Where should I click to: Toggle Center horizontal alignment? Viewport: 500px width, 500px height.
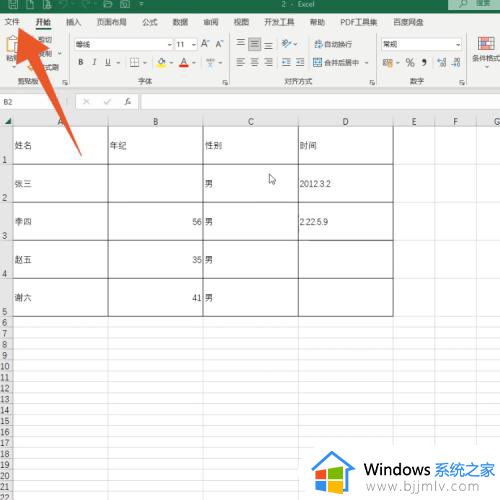254,62
